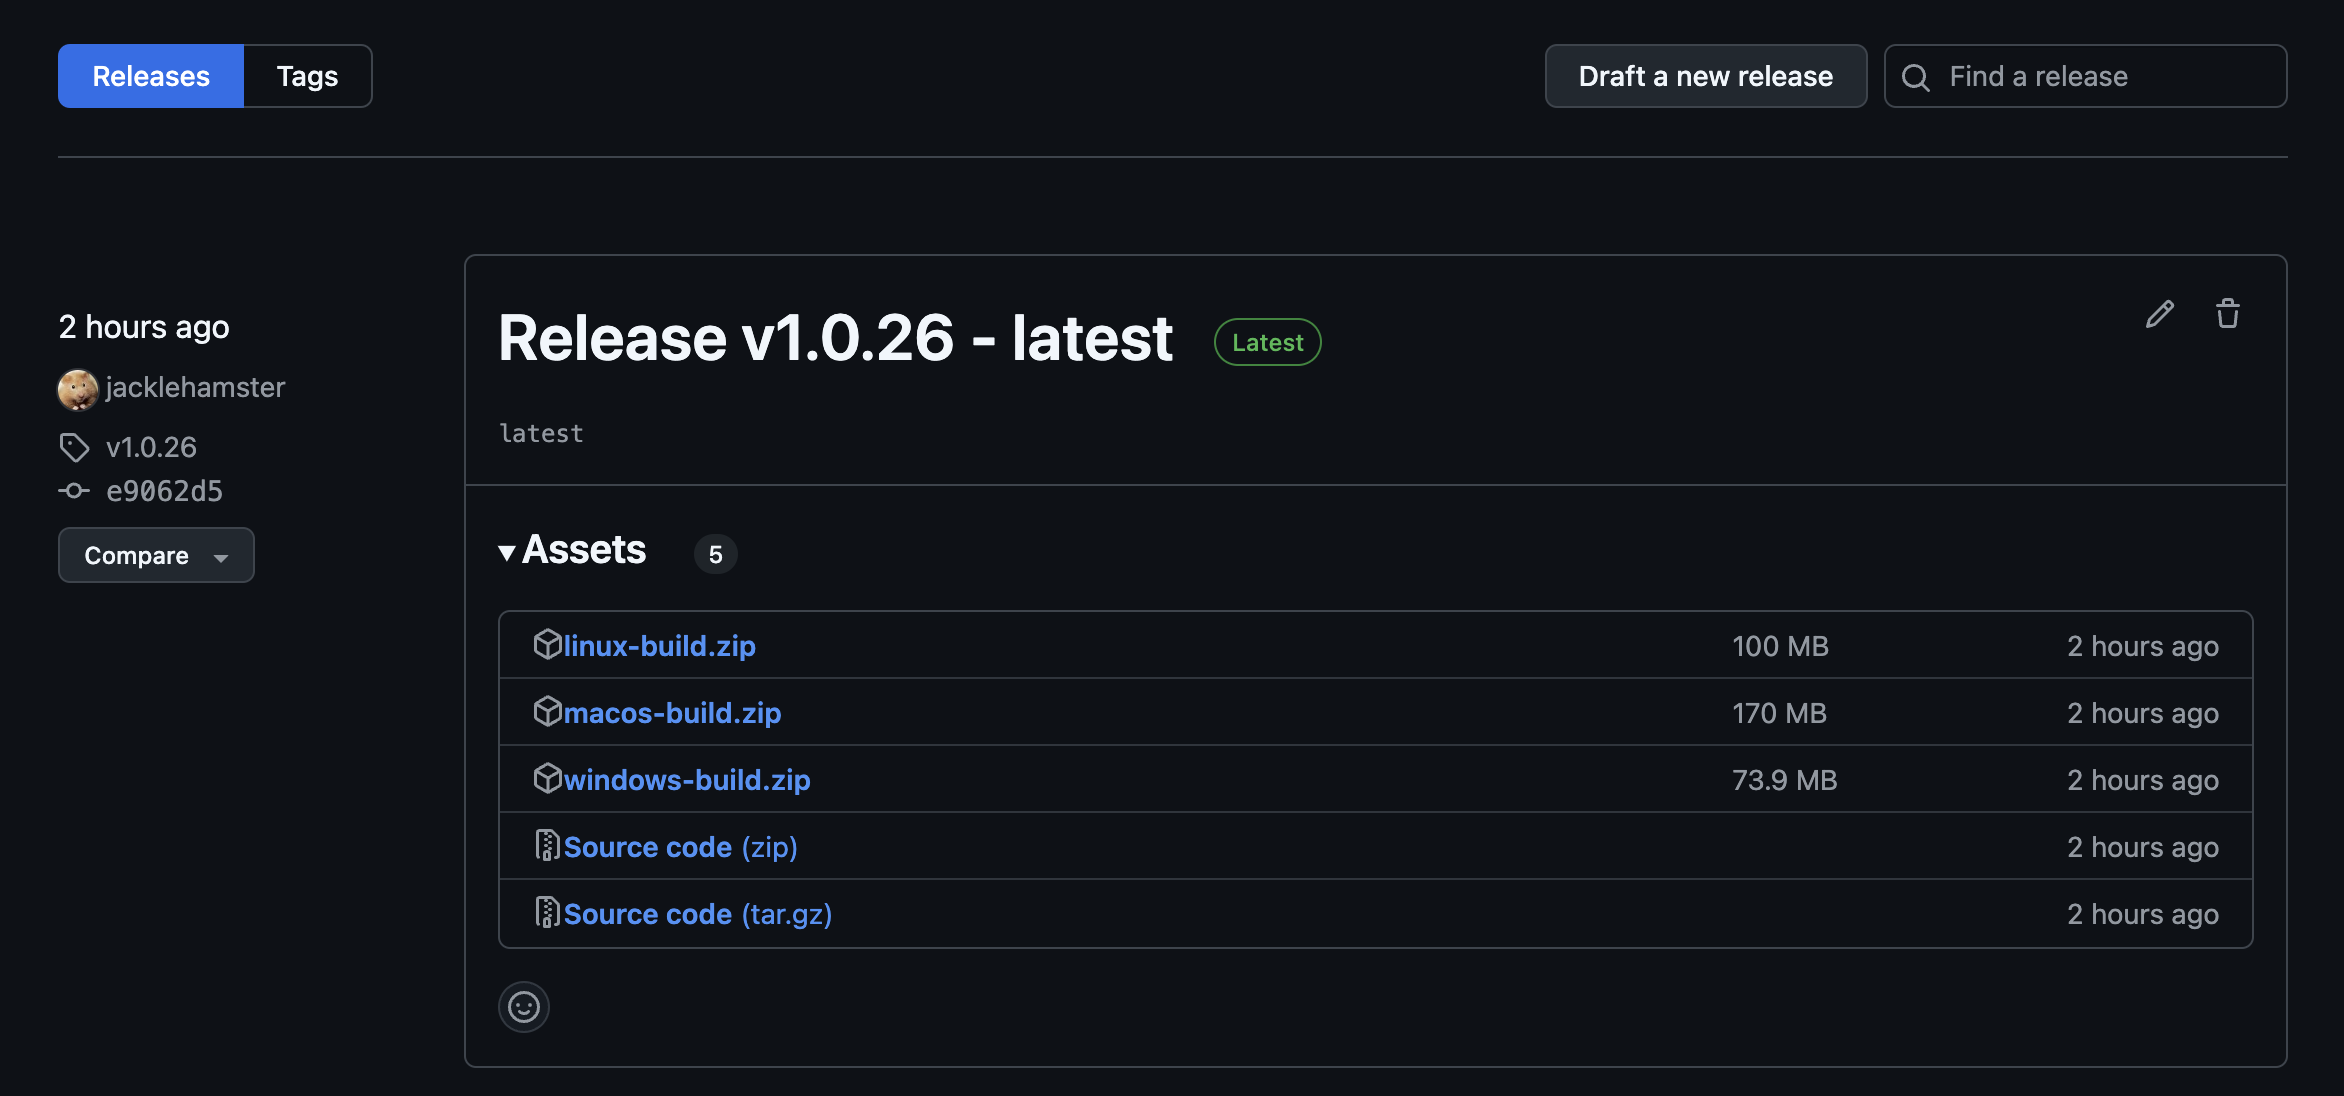The width and height of the screenshot is (2344, 1096).
Task: Focus the Find a release search field
Action: point(2086,76)
